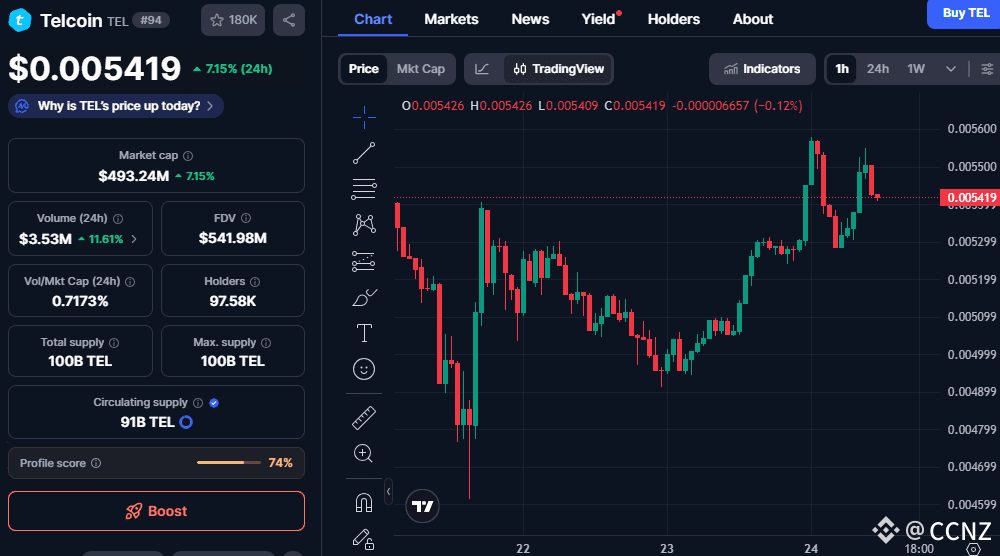This screenshot has width=1000, height=556.
Task: Click the verified circulating supply badge
Action: pyautogui.click(x=214, y=403)
